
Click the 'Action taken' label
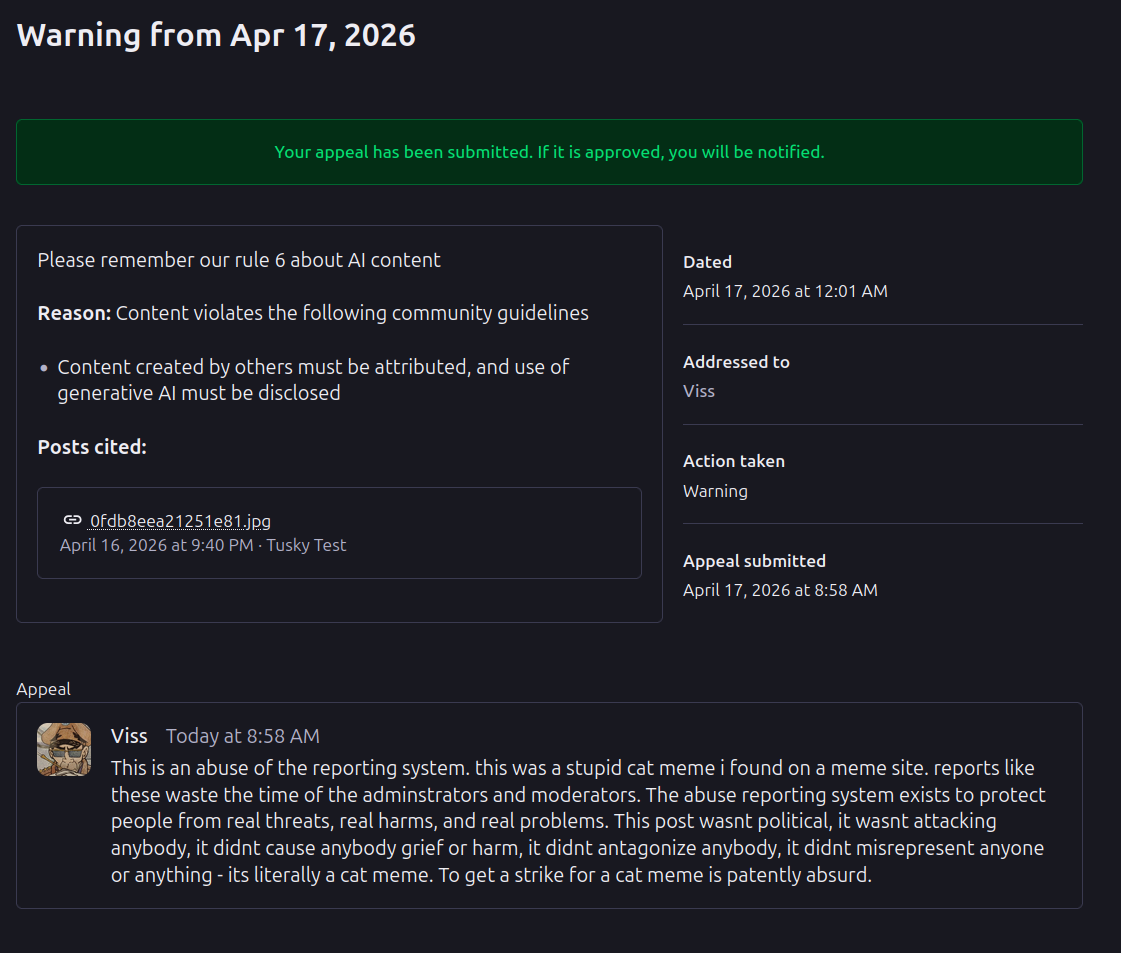pos(734,462)
